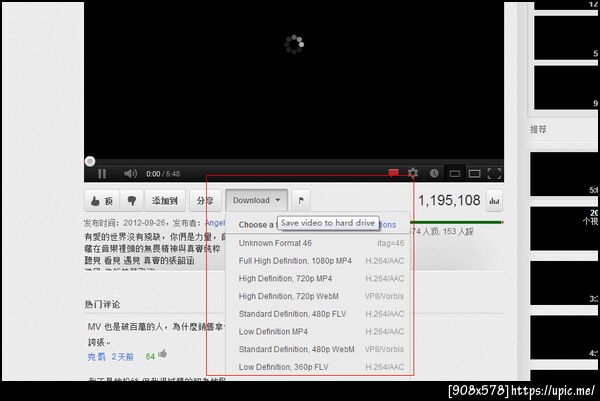The width and height of the screenshot is (600, 401).
Task: Click the 推荐 sidebar heading
Action: tap(538, 129)
